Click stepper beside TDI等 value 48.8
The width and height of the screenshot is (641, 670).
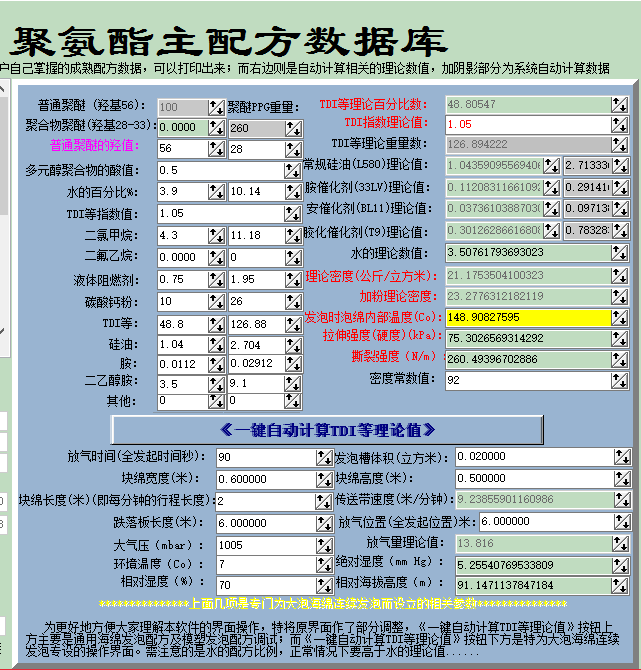[x=217, y=325]
